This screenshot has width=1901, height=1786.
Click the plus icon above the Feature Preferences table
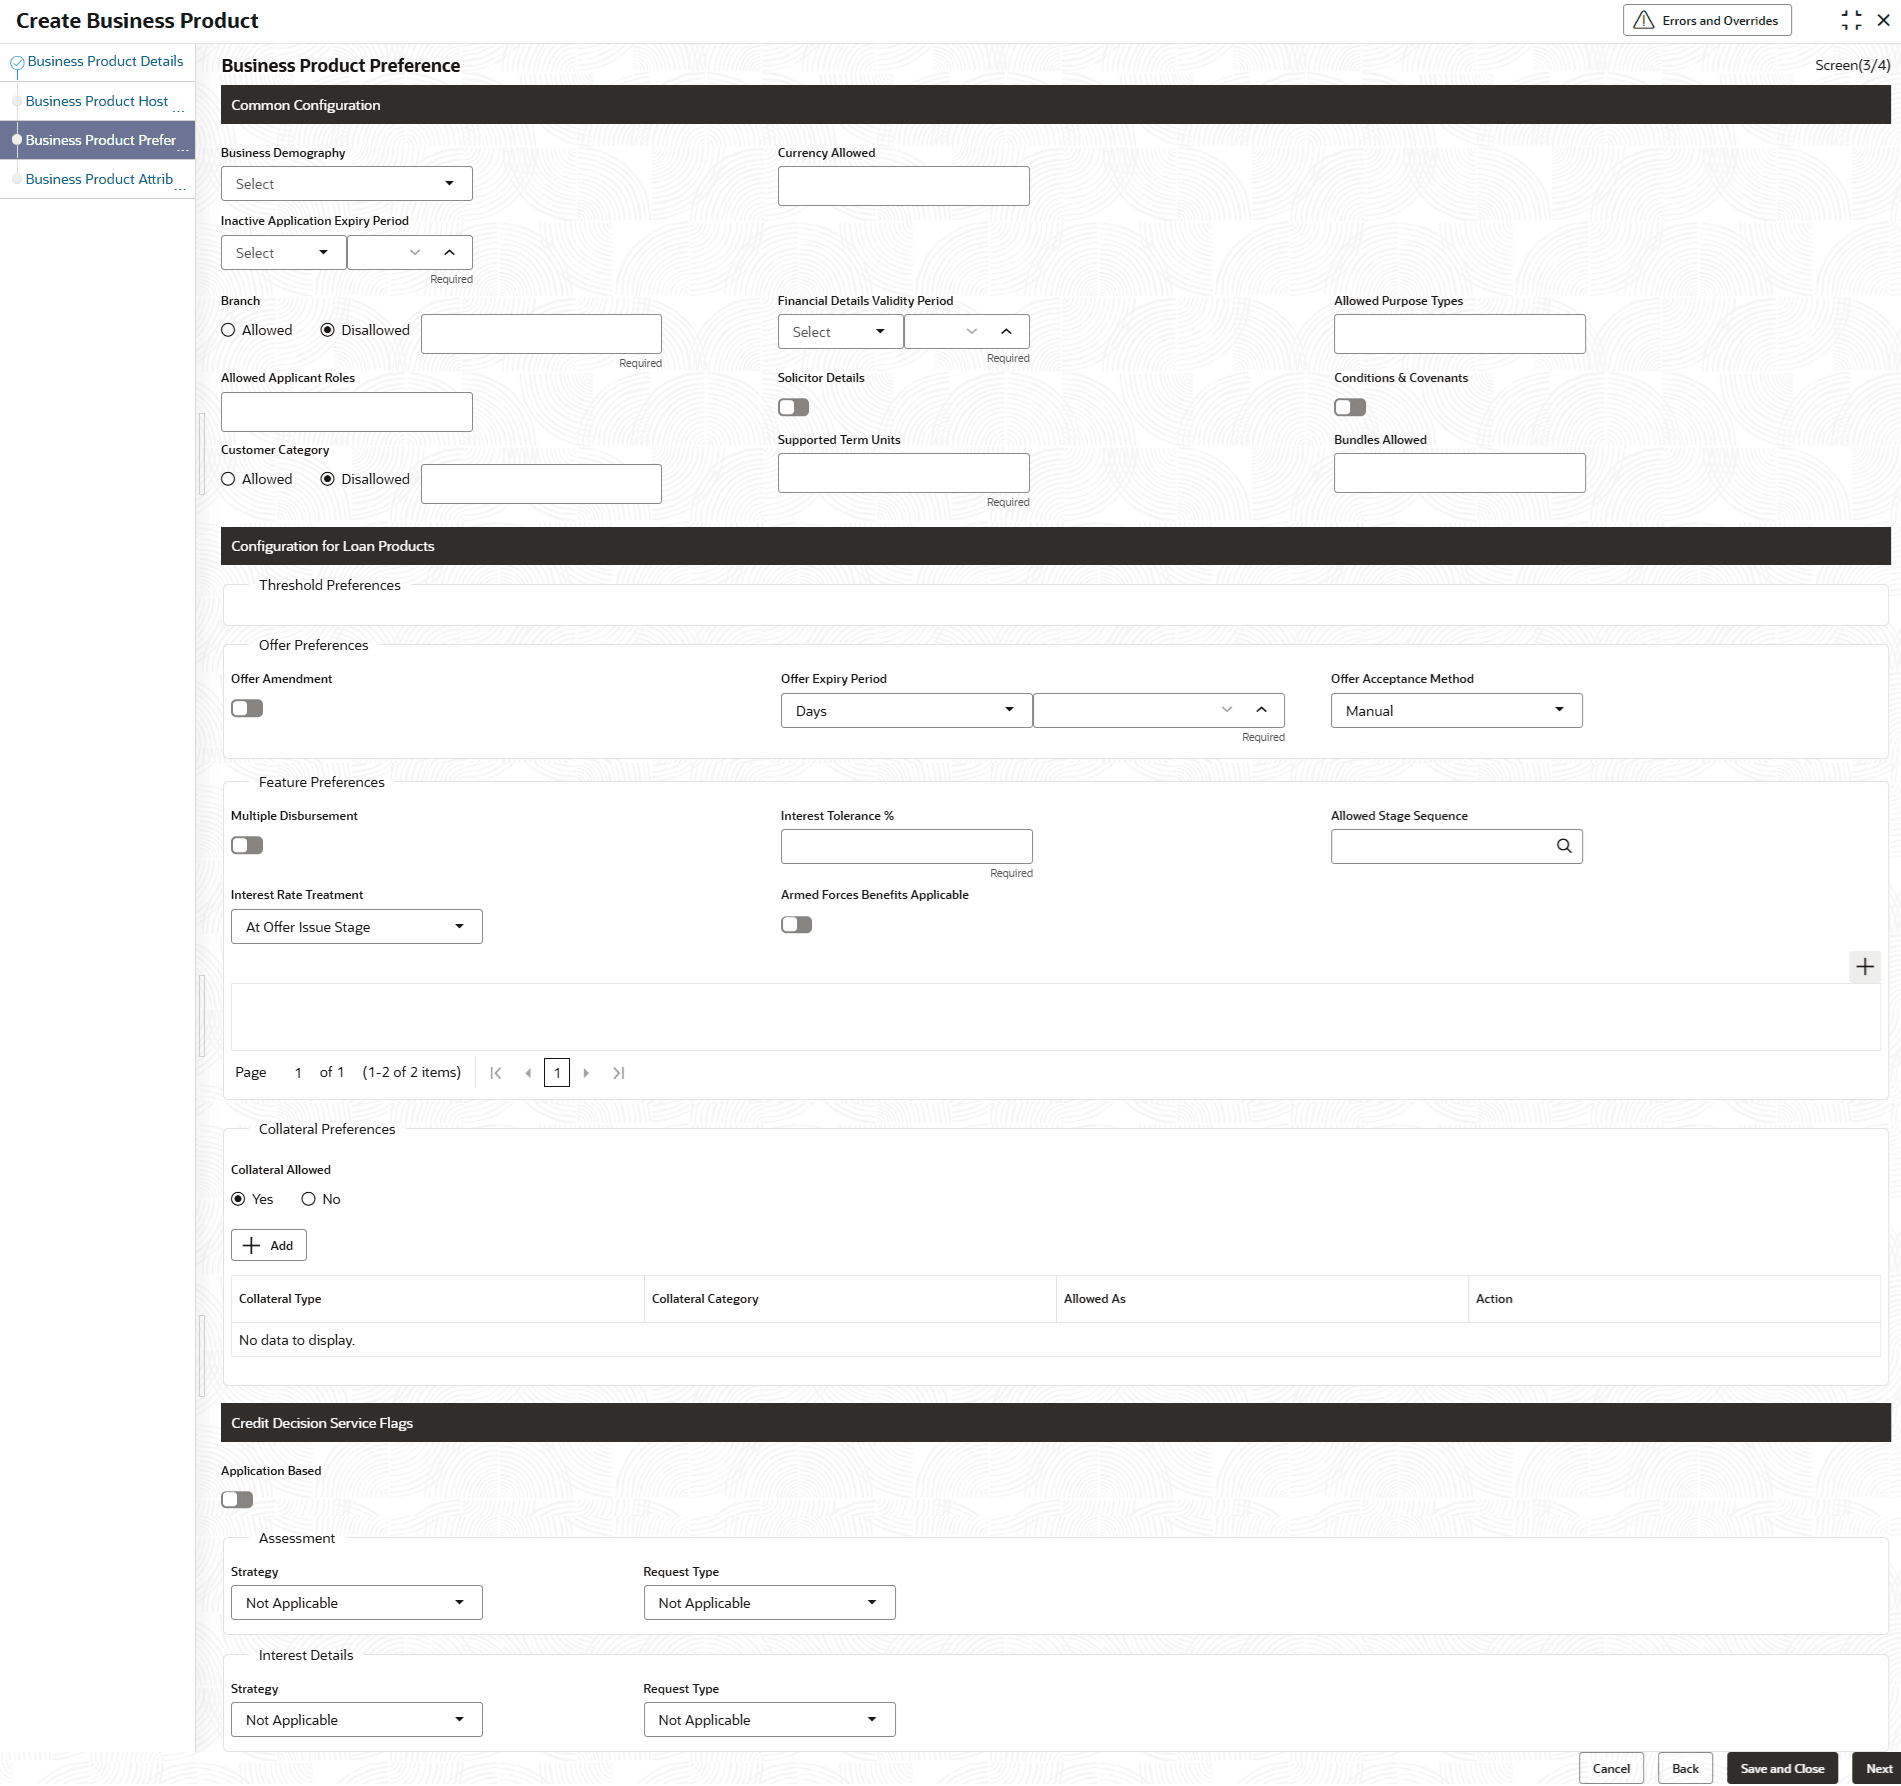1865,967
